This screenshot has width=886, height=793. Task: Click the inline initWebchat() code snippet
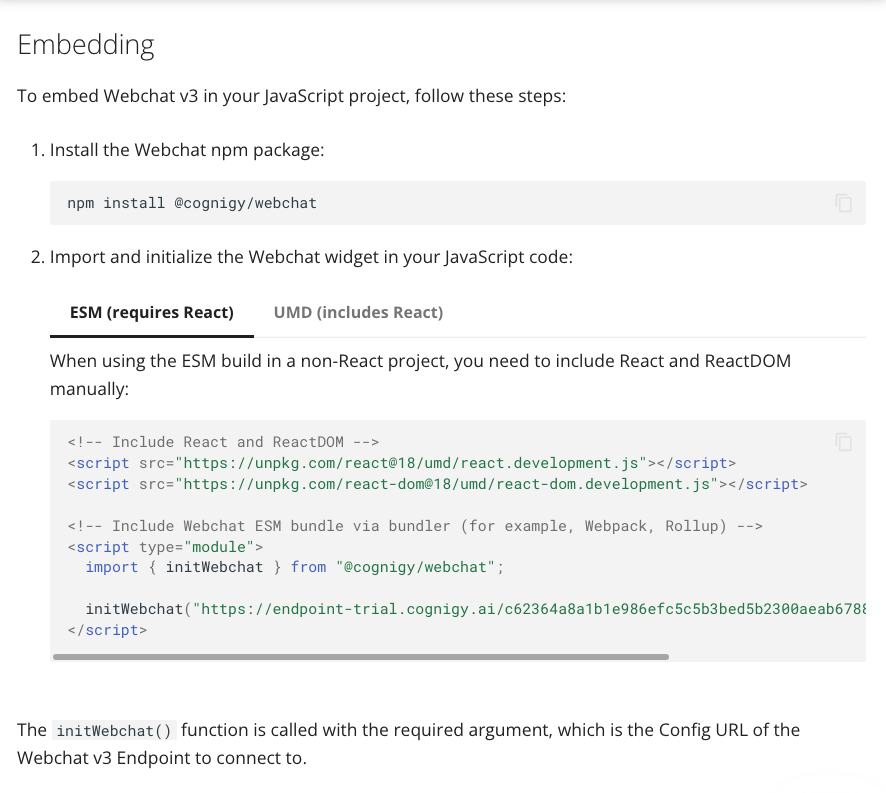click(113, 730)
